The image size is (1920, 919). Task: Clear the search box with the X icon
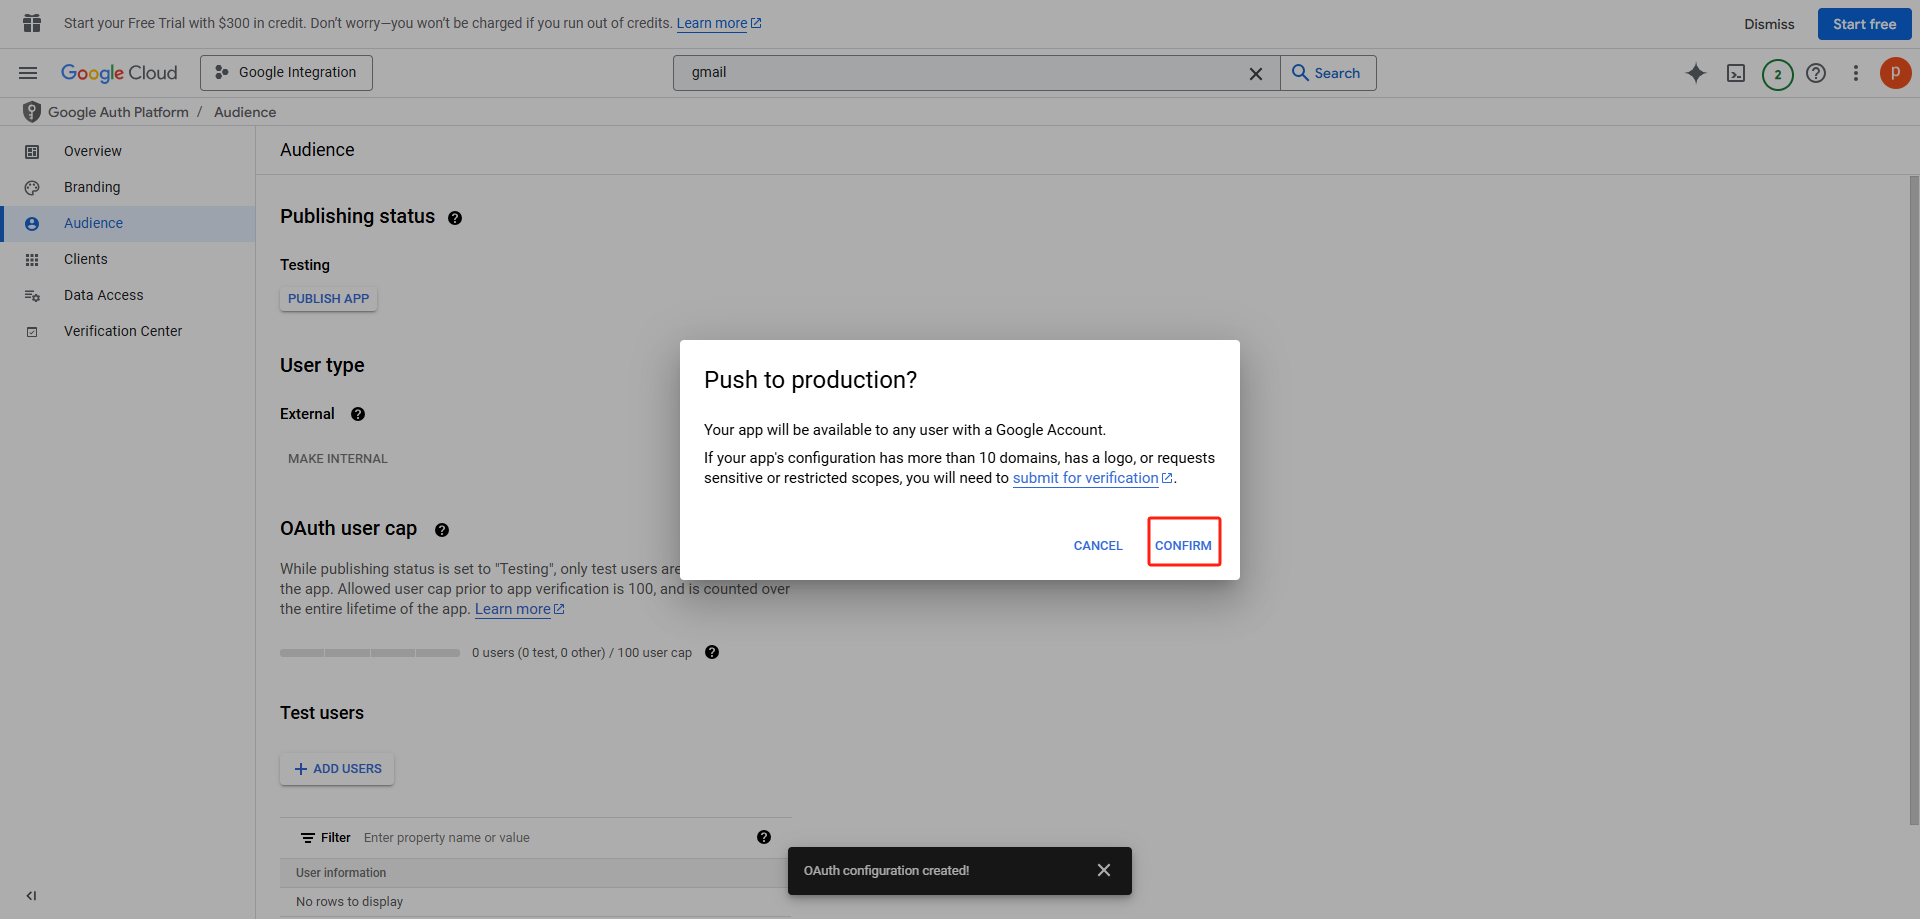pos(1256,74)
